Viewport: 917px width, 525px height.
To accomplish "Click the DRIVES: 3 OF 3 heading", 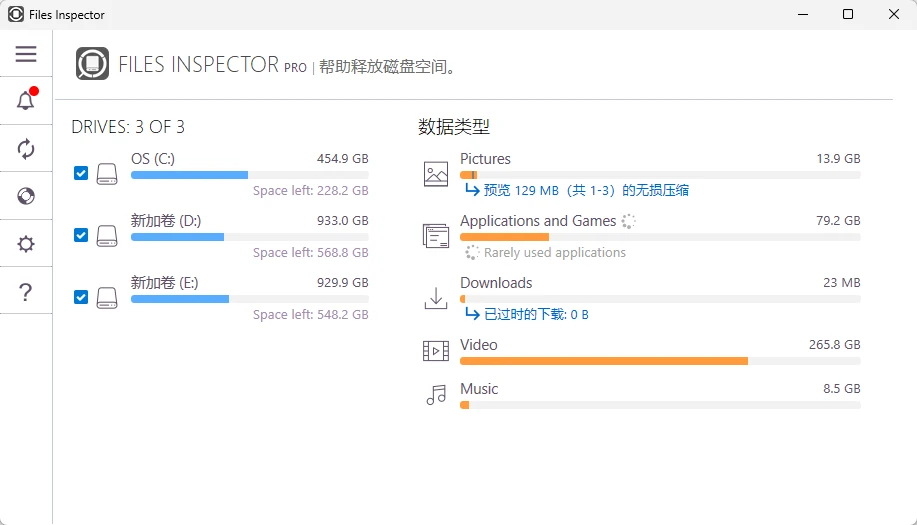I will click(128, 127).
